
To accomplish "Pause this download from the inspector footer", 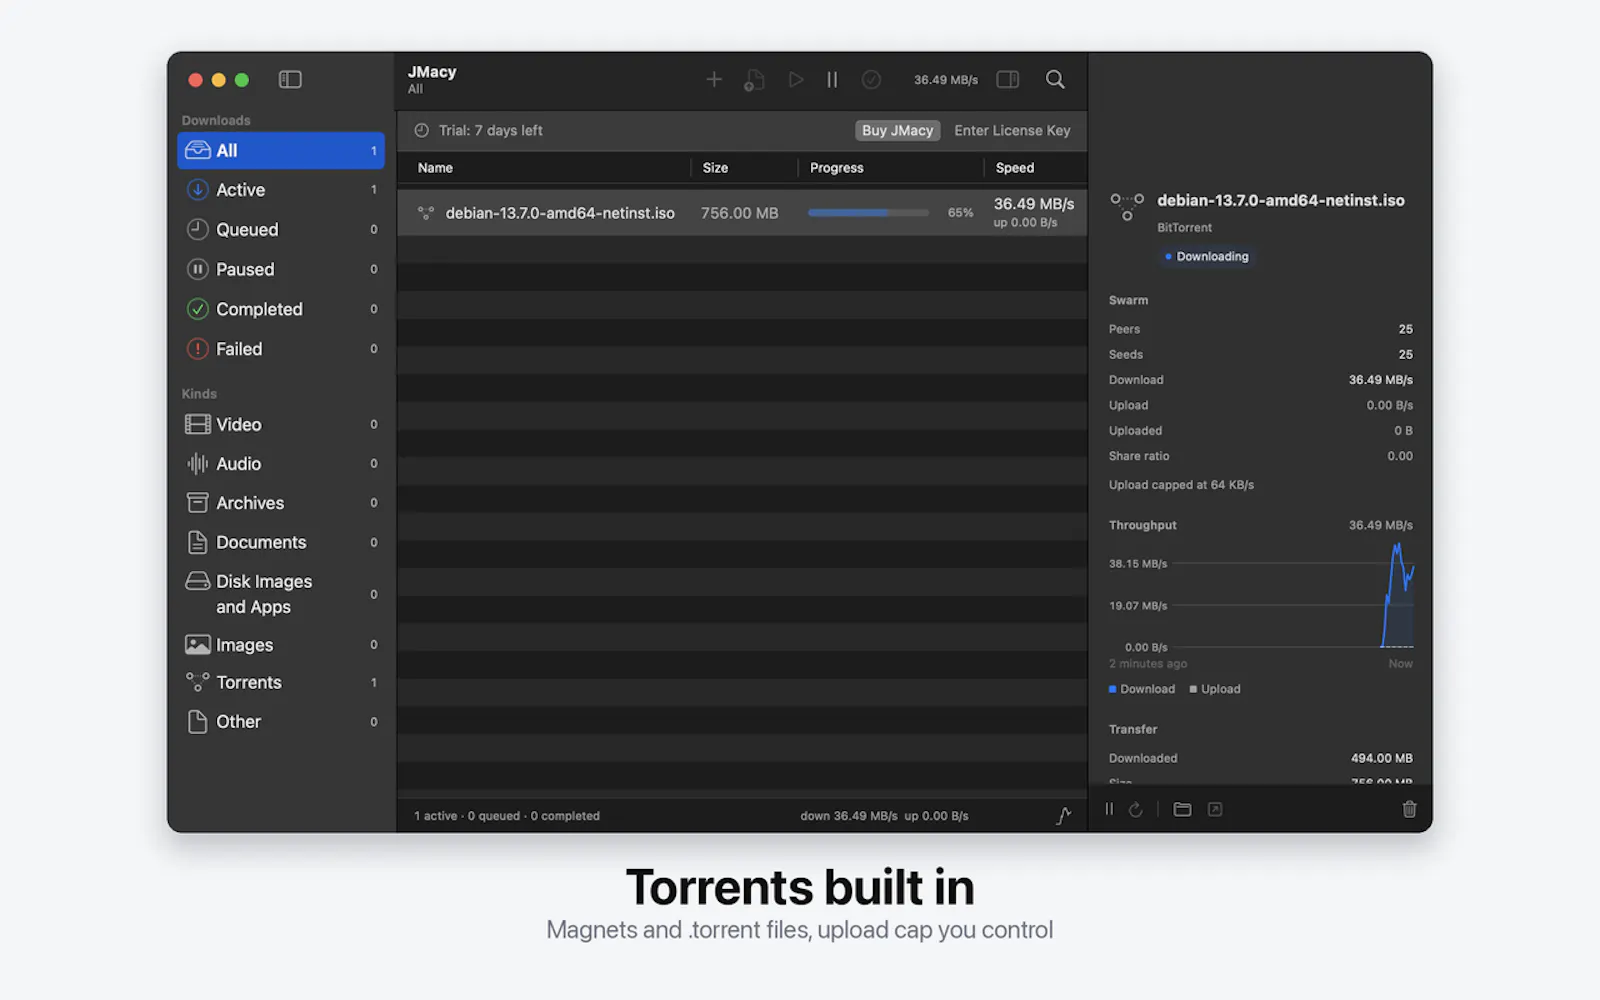I will pos(1109,809).
